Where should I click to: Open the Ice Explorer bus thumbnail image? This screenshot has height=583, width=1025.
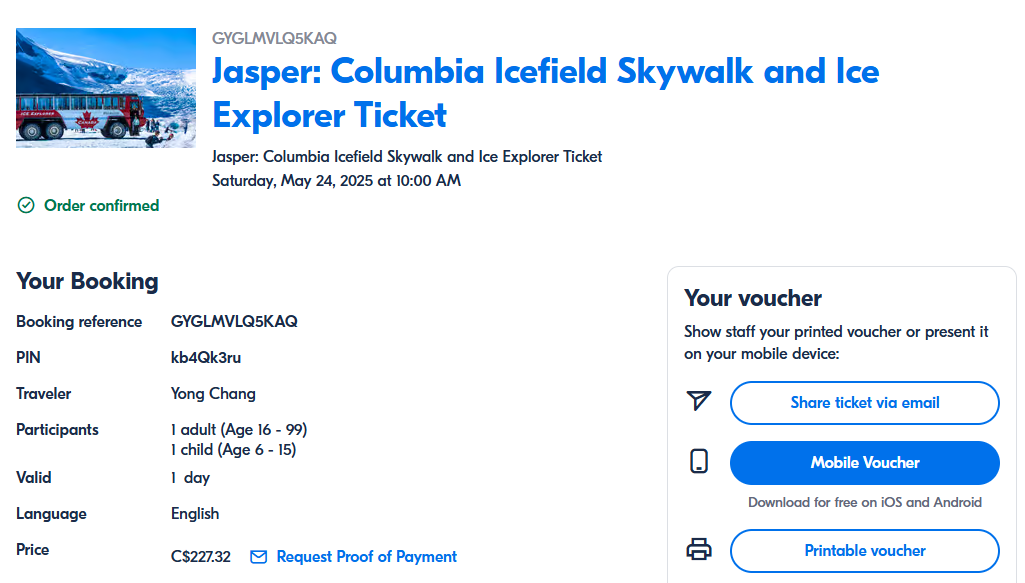point(106,88)
